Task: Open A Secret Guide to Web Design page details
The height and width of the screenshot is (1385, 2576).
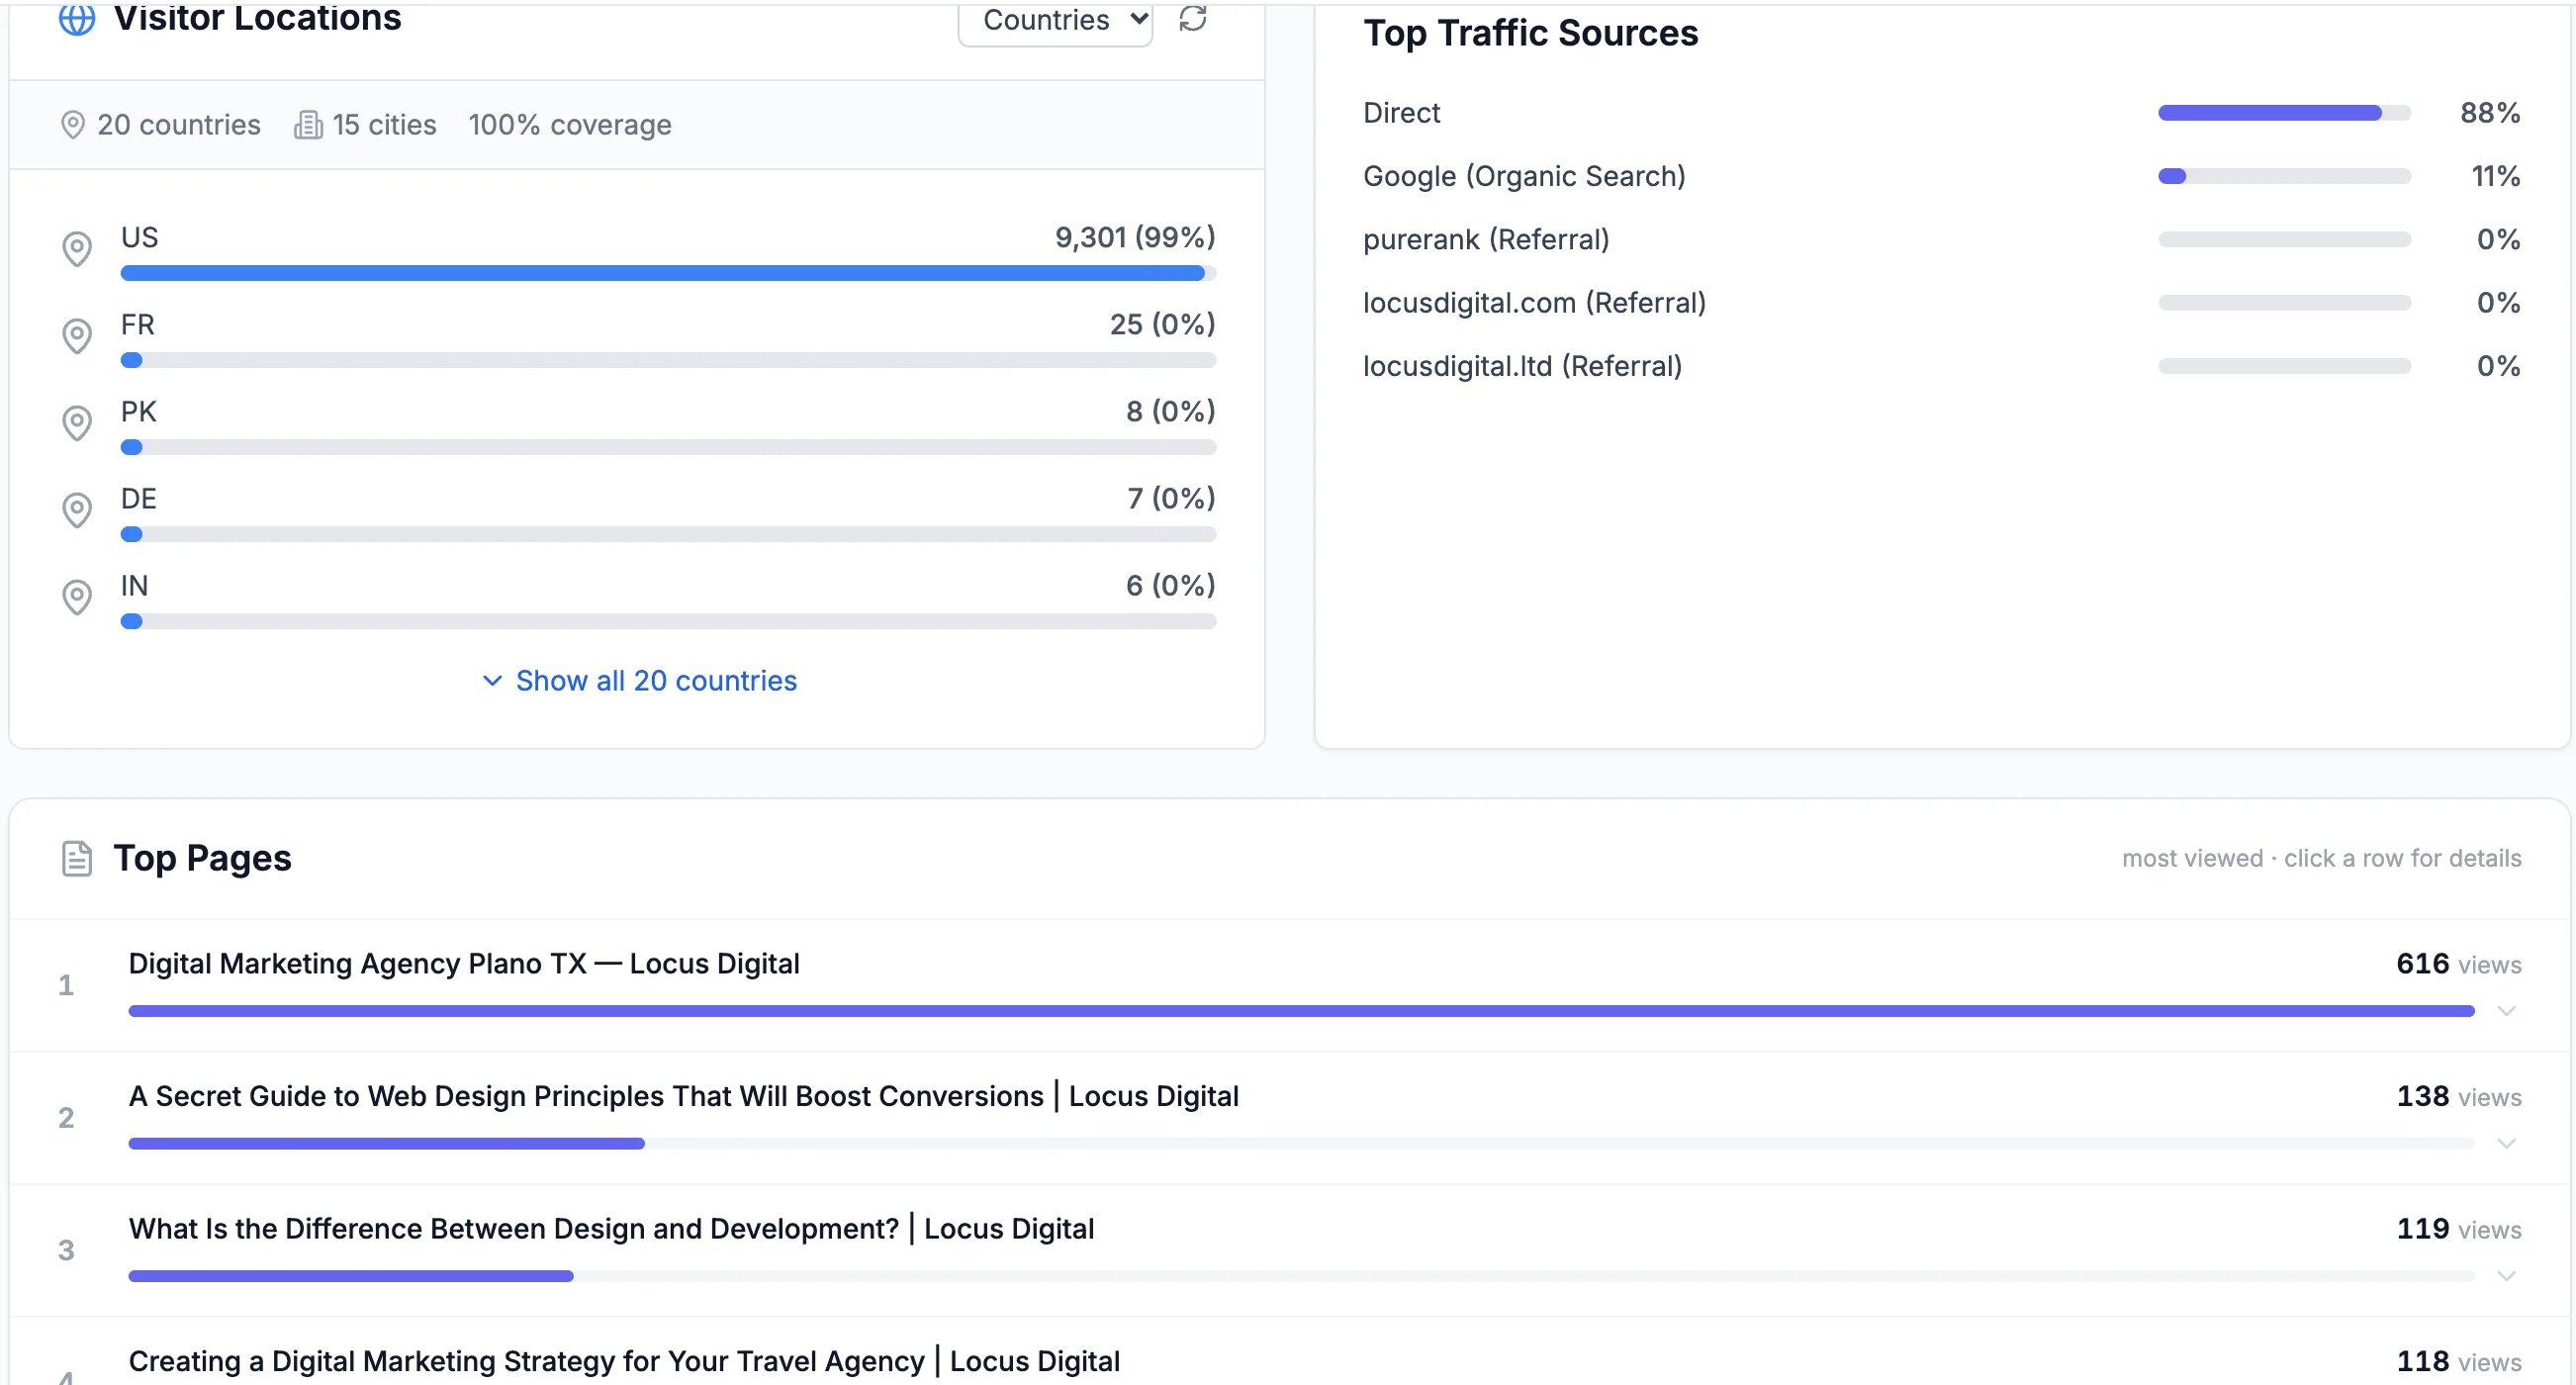Action: [684, 1097]
